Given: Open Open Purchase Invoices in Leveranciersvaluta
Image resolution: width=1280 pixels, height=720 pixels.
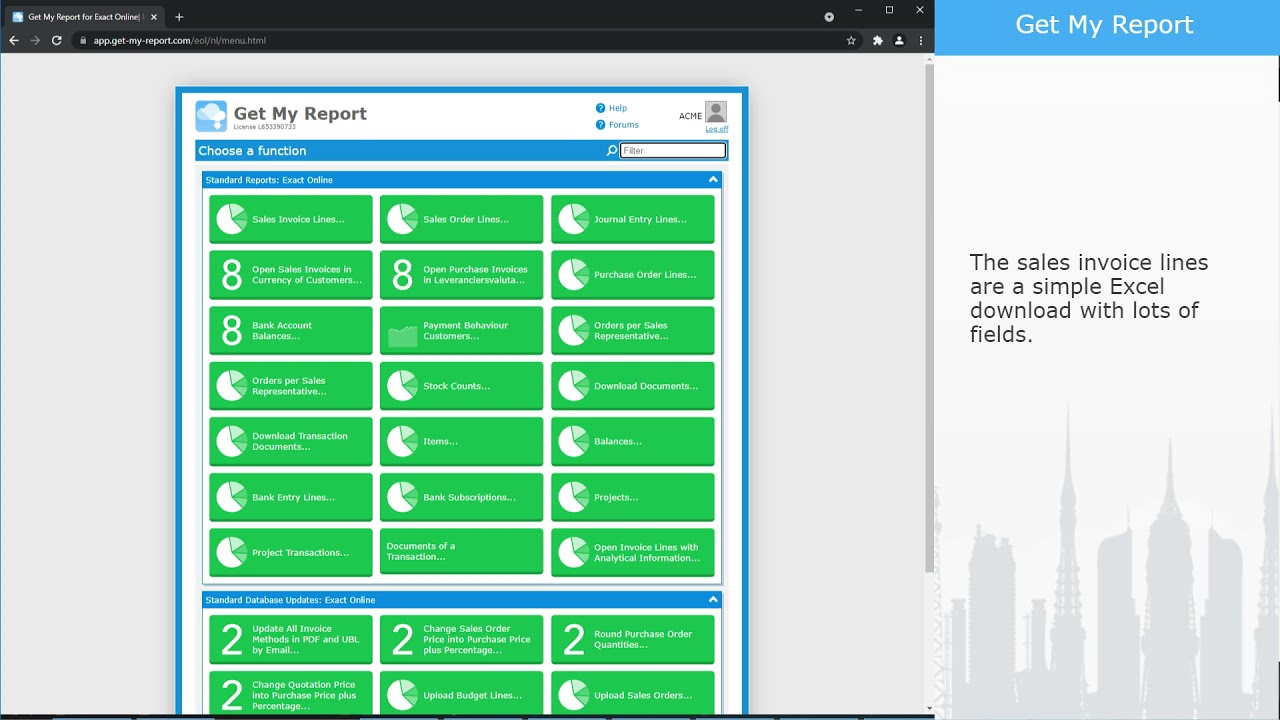Looking at the screenshot, I should 461,275.
